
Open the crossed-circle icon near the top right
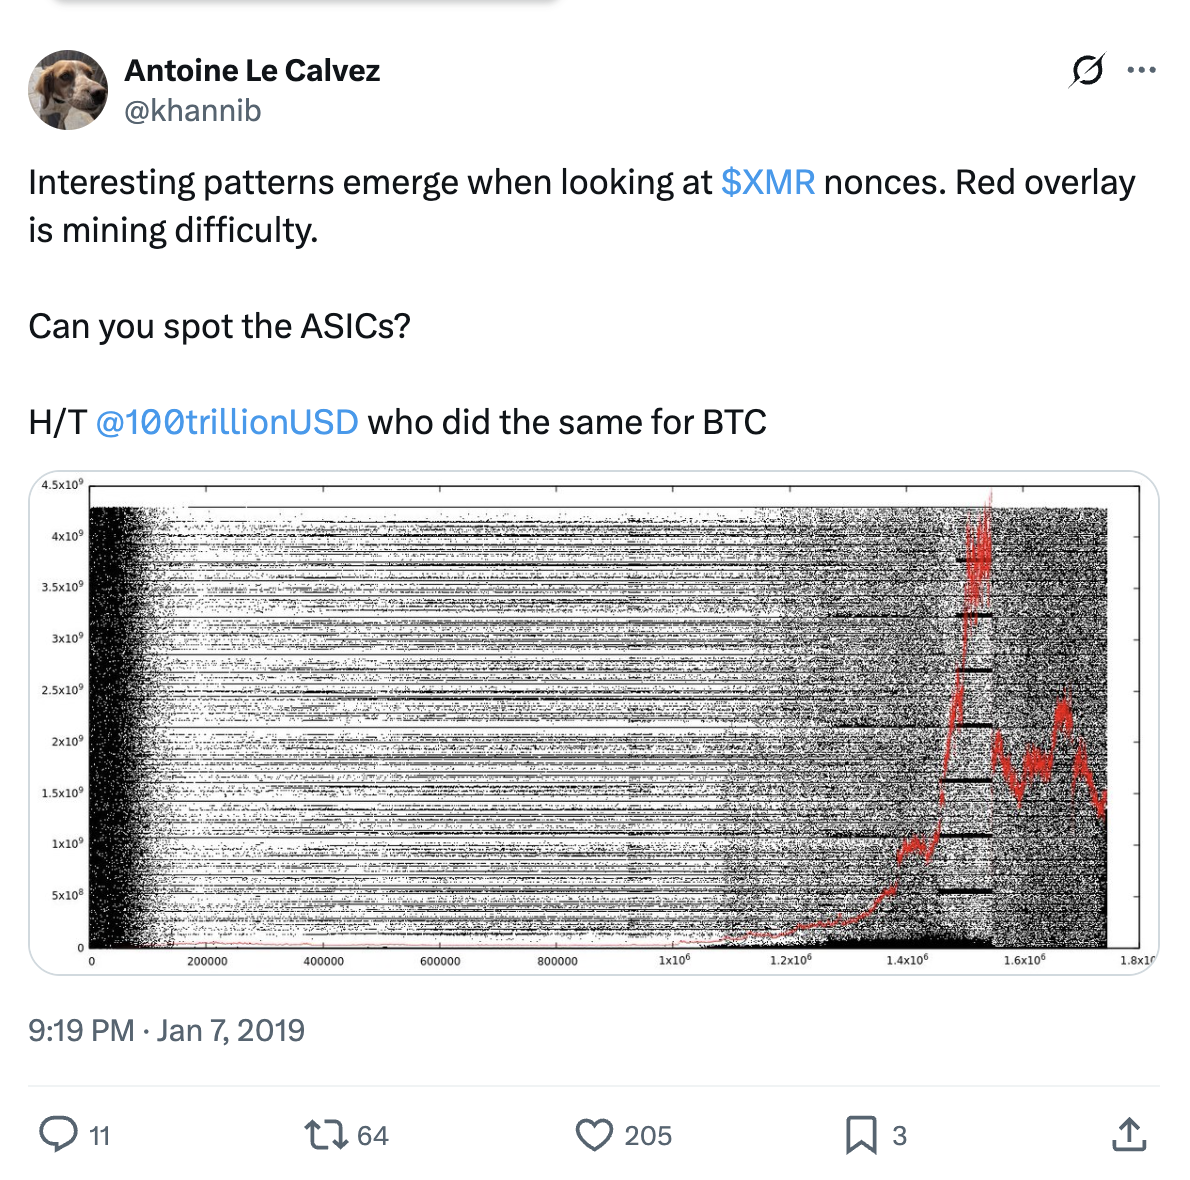[1089, 70]
